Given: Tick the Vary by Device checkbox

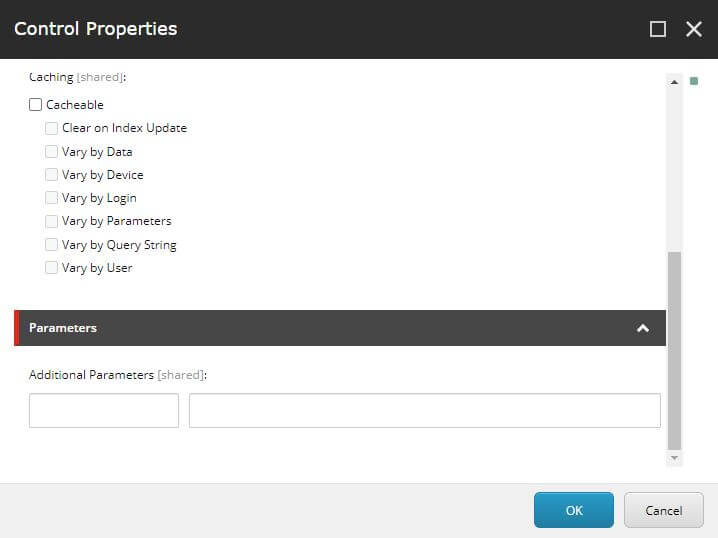Looking at the screenshot, I should tap(51, 175).
